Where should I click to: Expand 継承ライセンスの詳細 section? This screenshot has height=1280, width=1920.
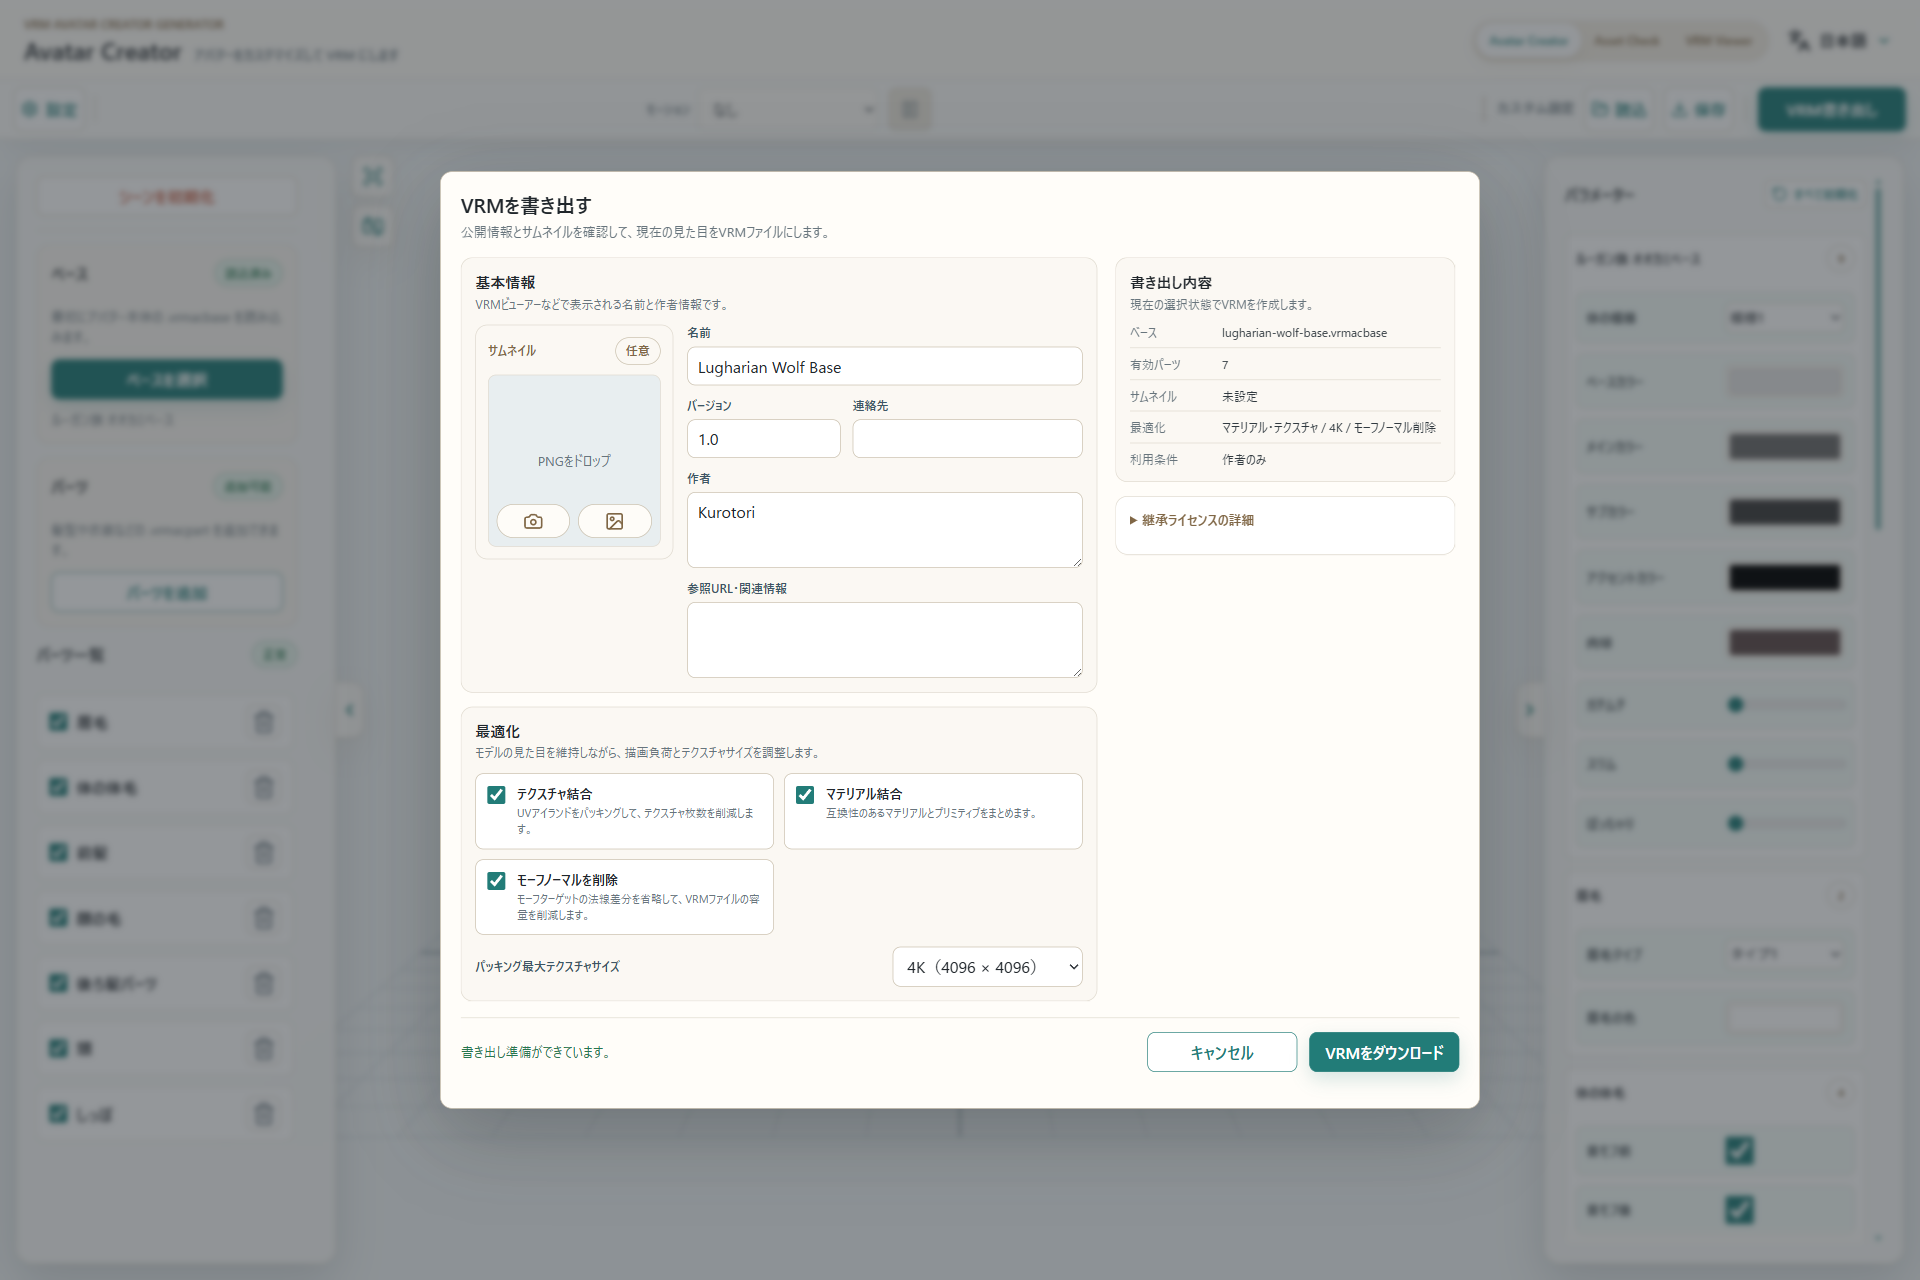point(1192,520)
